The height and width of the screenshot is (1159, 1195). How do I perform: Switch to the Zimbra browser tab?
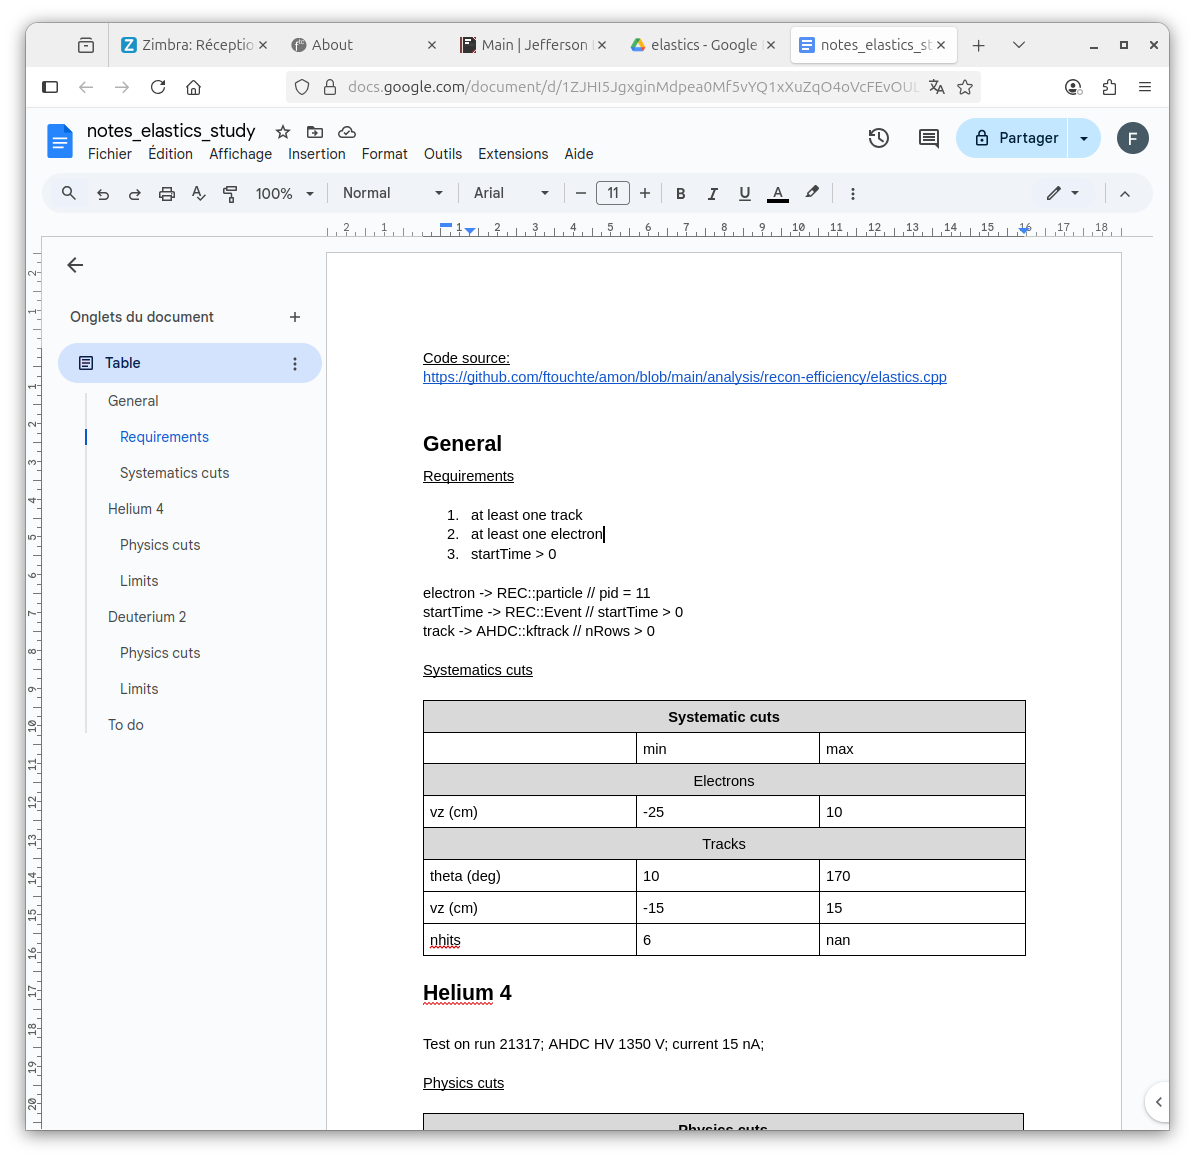point(194,45)
